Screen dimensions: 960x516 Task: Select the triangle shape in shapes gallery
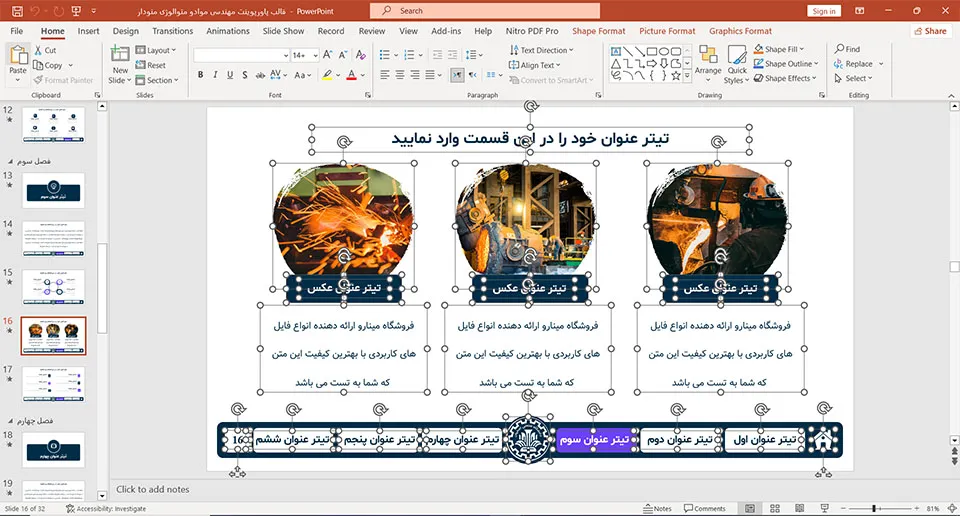(616, 64)
